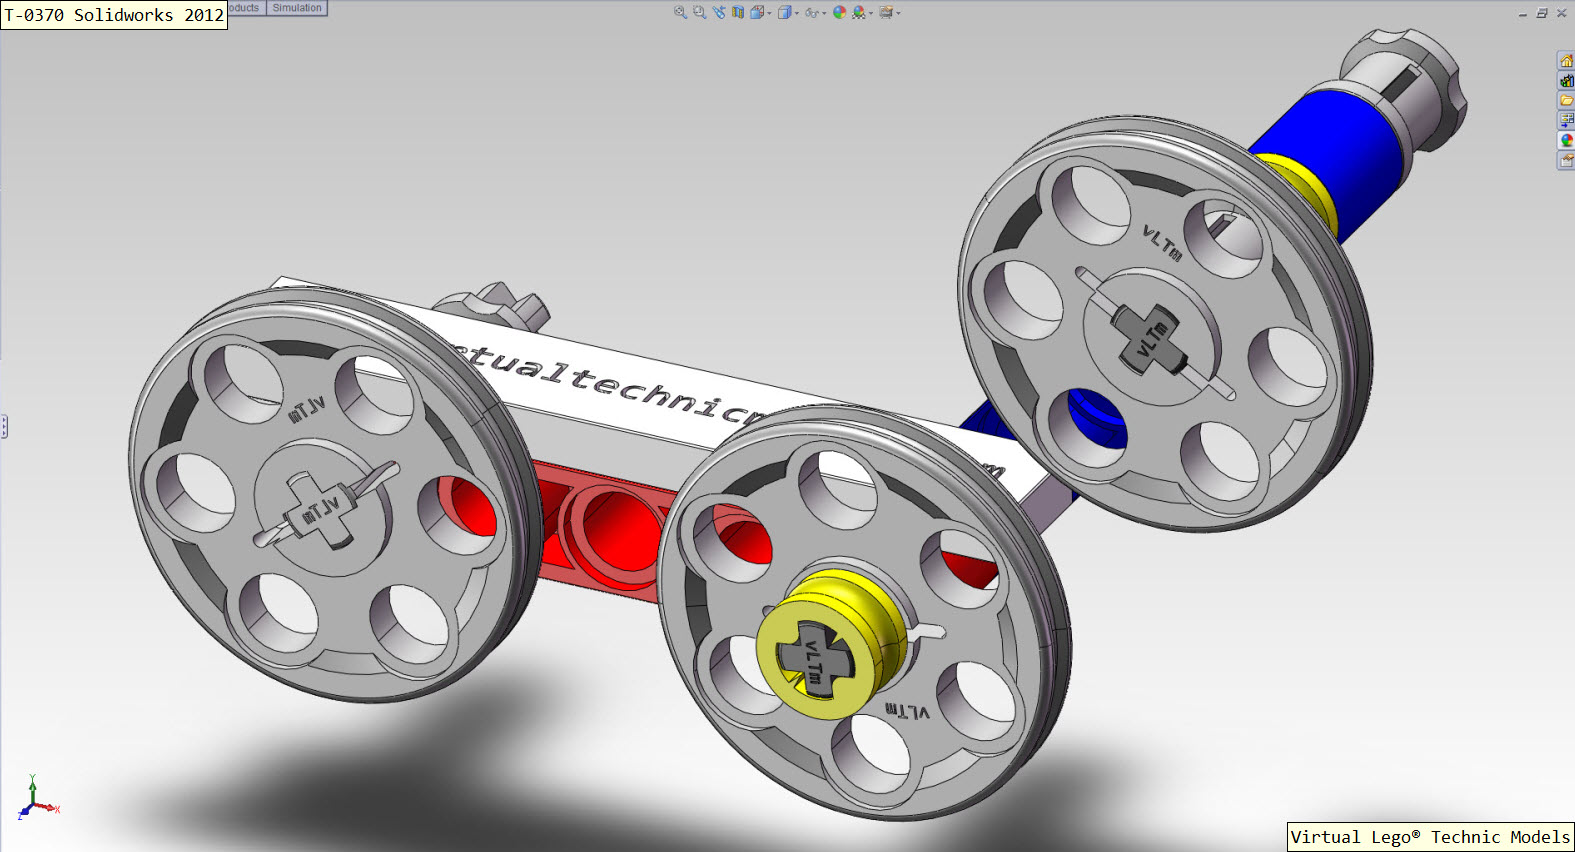Viewport: 1575px width, 852px height.
Task: Restore down the document window
Action: (1542, 13)
